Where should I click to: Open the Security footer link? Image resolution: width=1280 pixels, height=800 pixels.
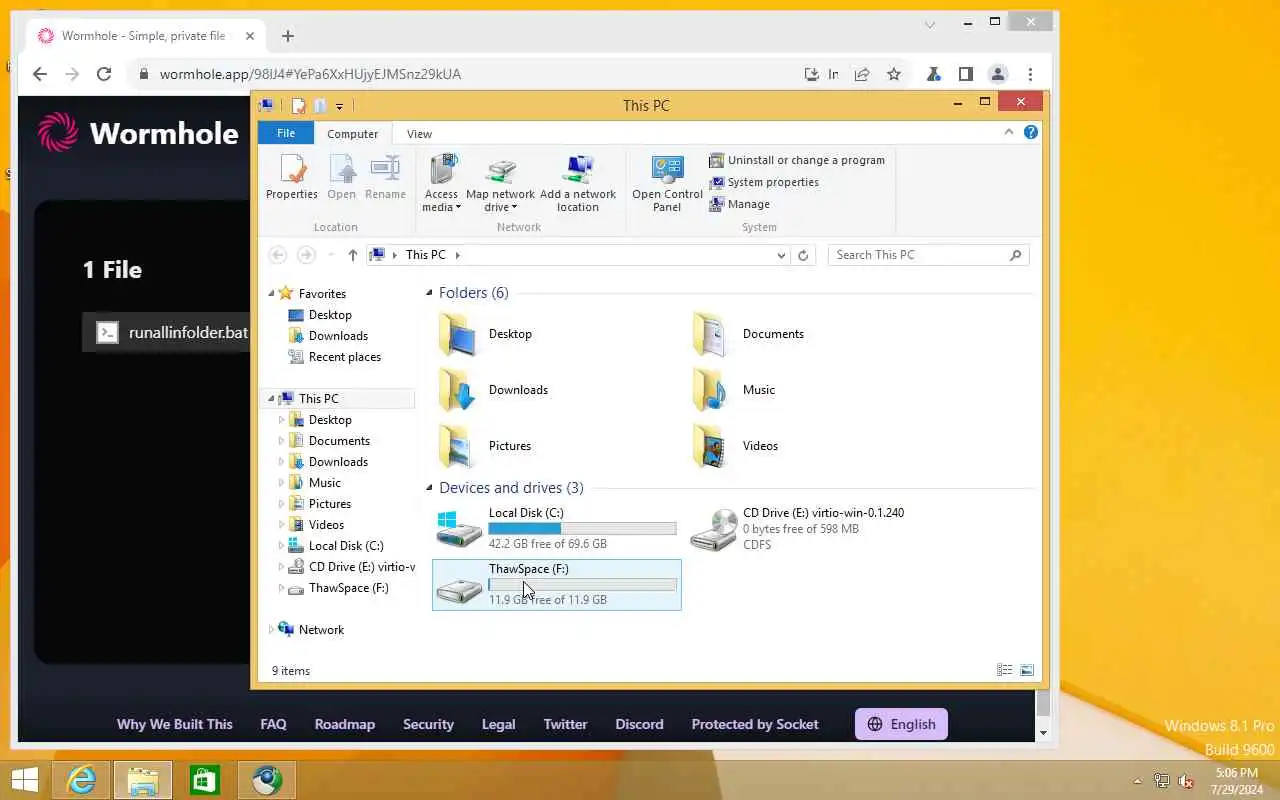point(428,724)
